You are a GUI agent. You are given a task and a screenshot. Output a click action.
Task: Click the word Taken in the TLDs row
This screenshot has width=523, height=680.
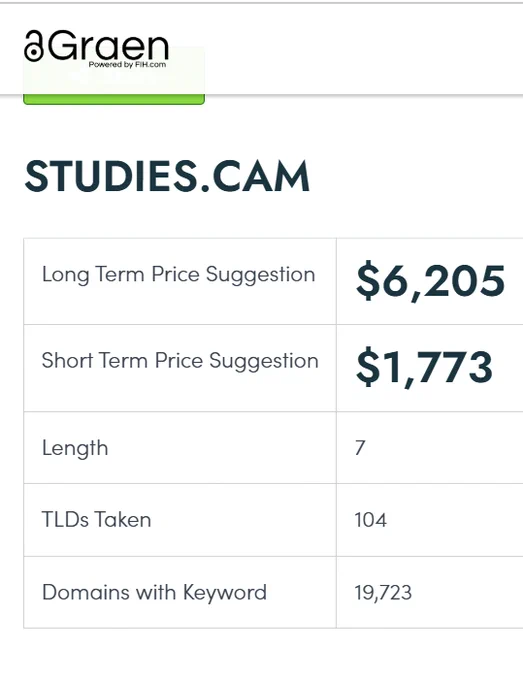(123, 520)
